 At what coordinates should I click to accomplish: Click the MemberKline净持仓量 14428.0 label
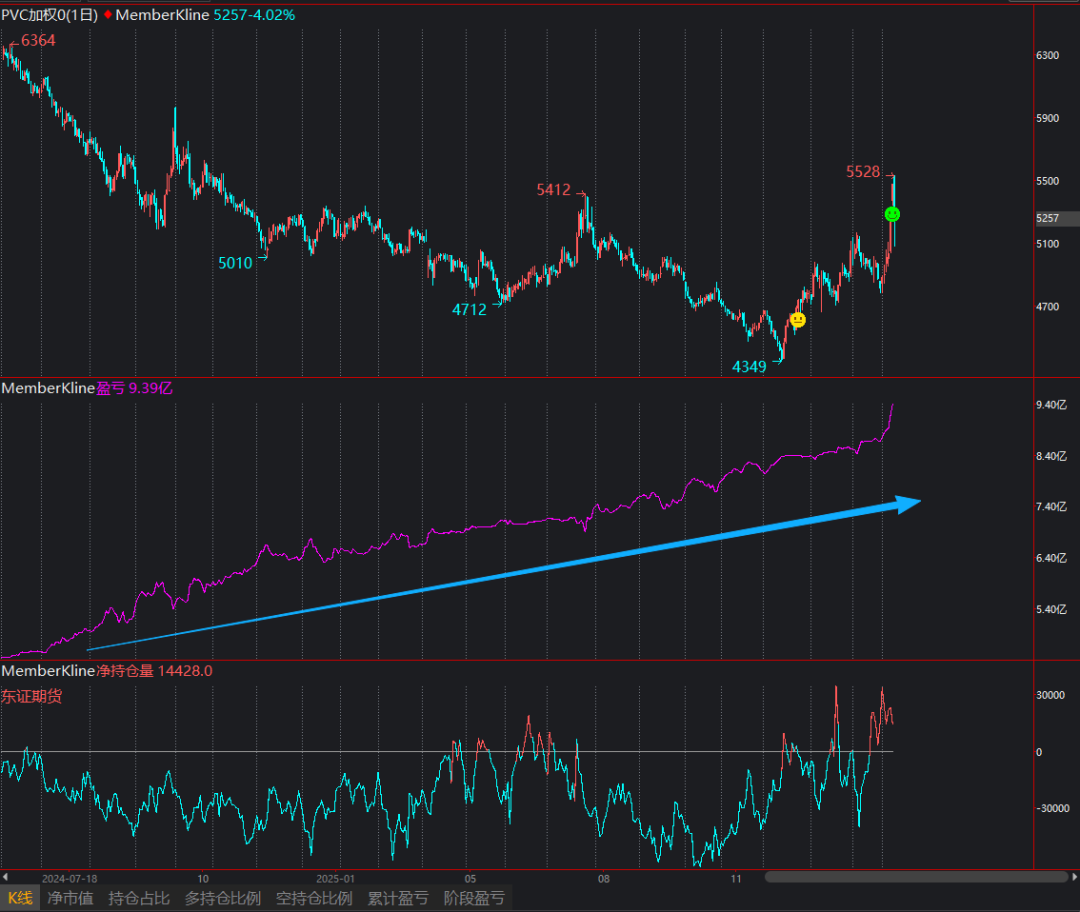[107, 671]
